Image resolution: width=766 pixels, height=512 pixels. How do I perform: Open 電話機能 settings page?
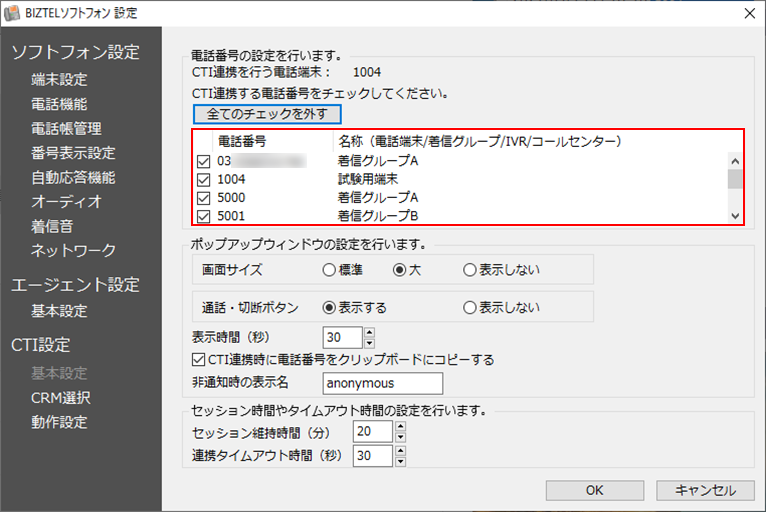[59, 104]
